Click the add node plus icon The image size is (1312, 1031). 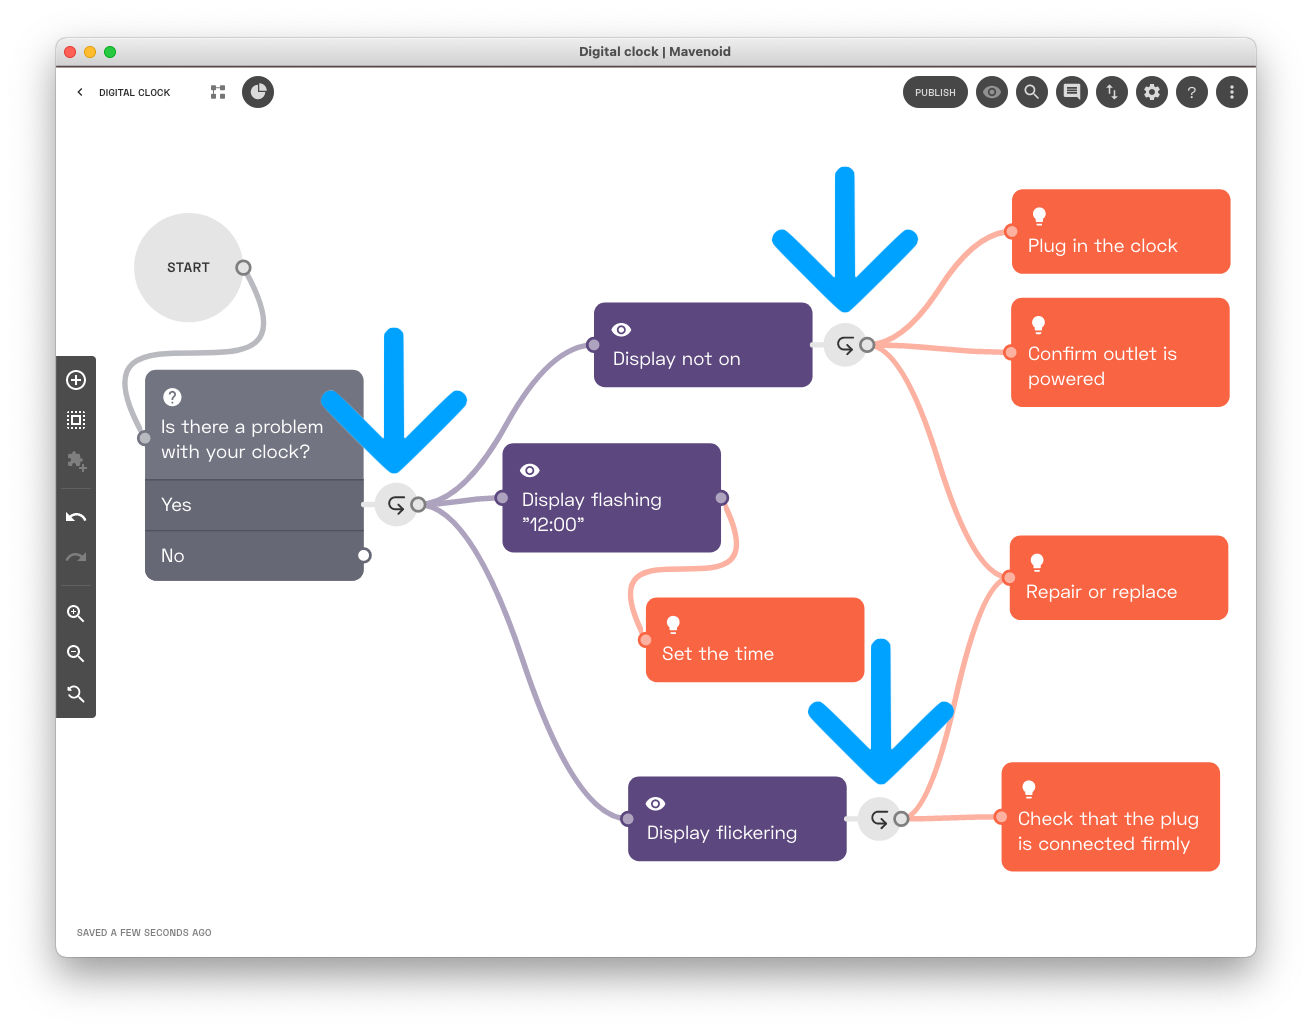click(x=76, y=380)
